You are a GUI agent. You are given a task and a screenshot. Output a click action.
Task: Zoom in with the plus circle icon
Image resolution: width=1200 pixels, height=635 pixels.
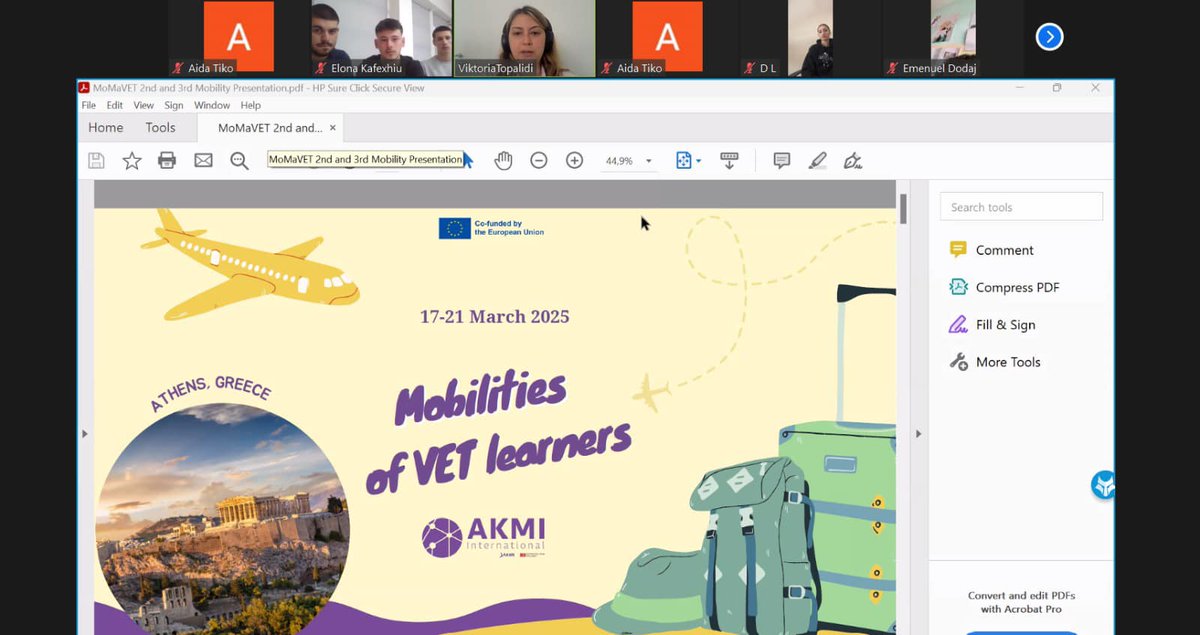pyautogui.click(x=574, y=160)
